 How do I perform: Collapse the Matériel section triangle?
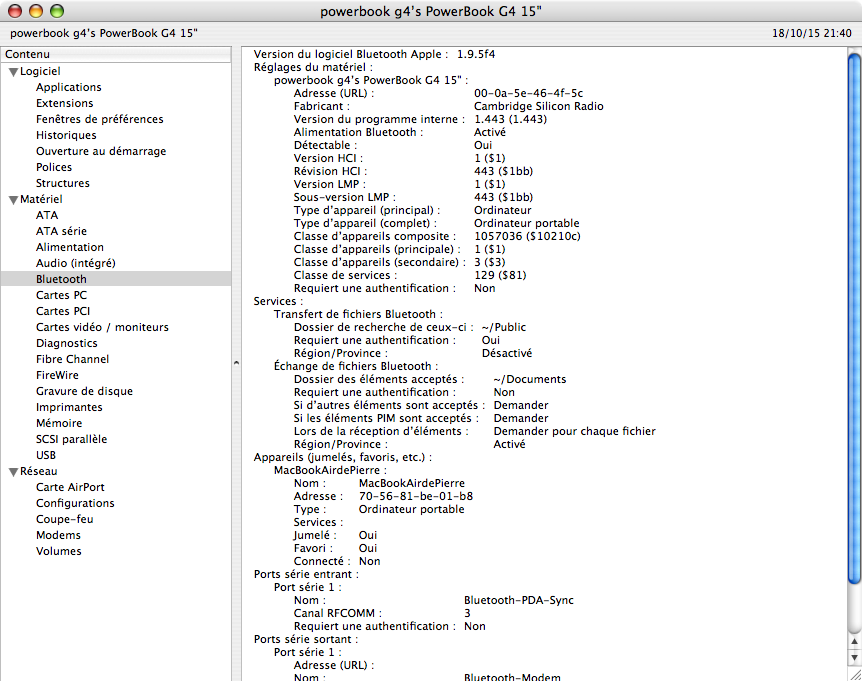(13, 200)
